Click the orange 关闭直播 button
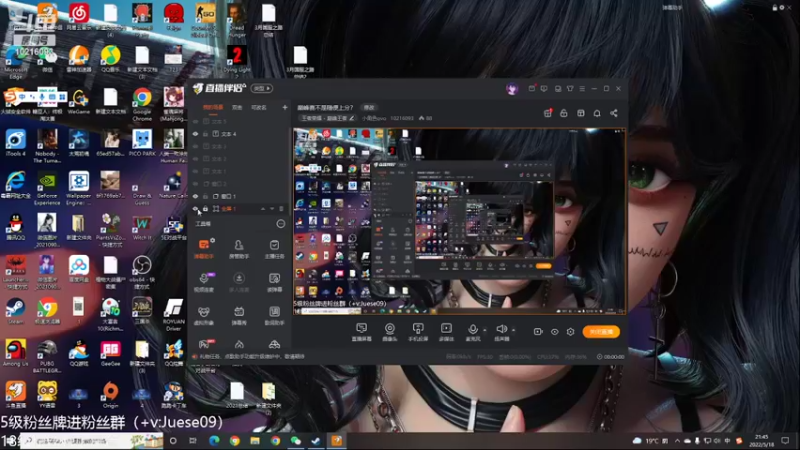Image resolution: width=800 pixels, height=450 pixels. pyautogui.click(x=601, y=332)
